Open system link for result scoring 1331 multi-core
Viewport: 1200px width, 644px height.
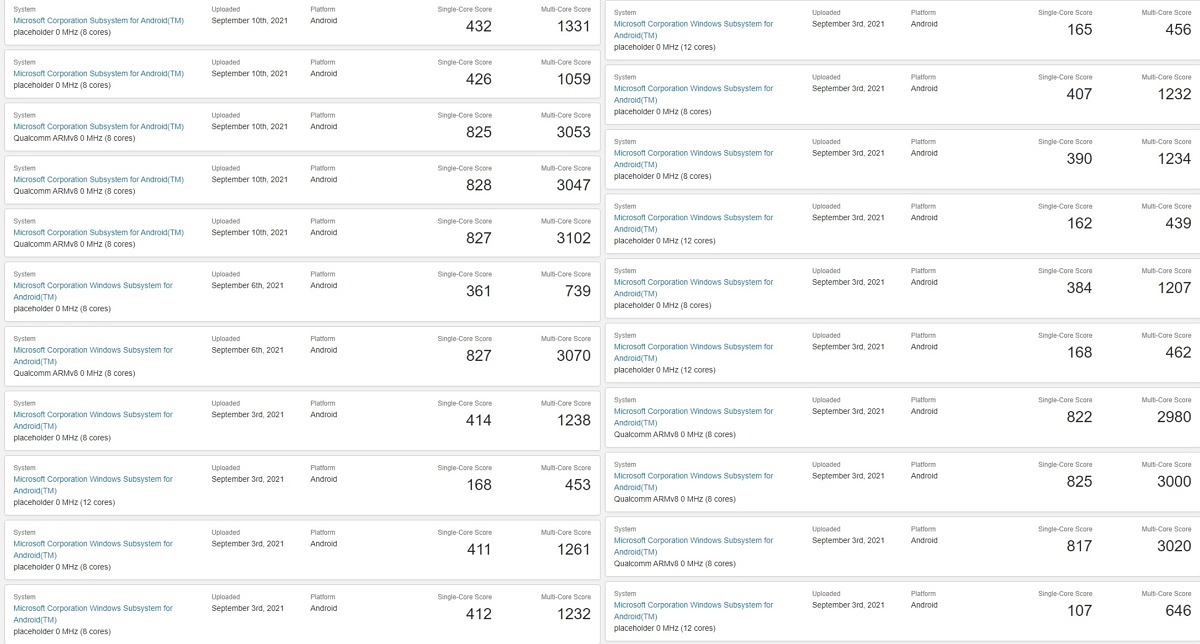[x=98, y=20]
